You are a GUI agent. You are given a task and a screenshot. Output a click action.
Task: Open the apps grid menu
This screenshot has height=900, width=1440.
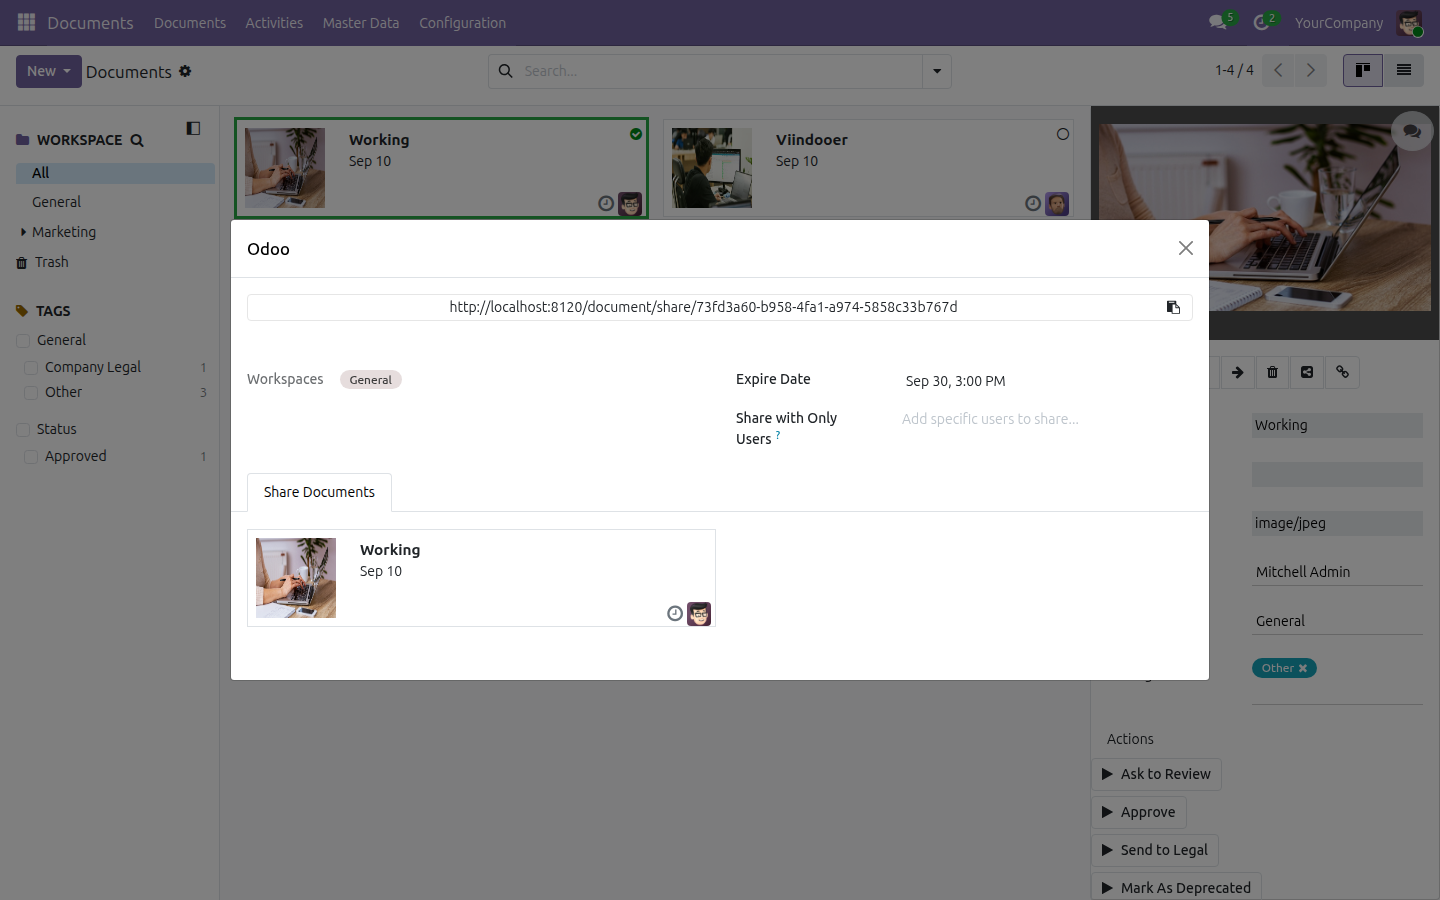26,22
